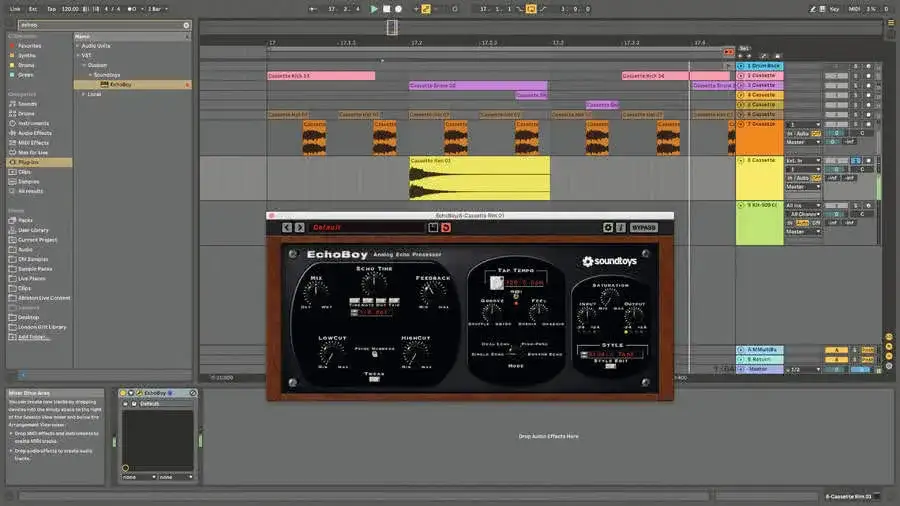Screen dimensions: 900x506
Task: Toggle EchoBoy device activator in device view
Action: coord(123,393)
